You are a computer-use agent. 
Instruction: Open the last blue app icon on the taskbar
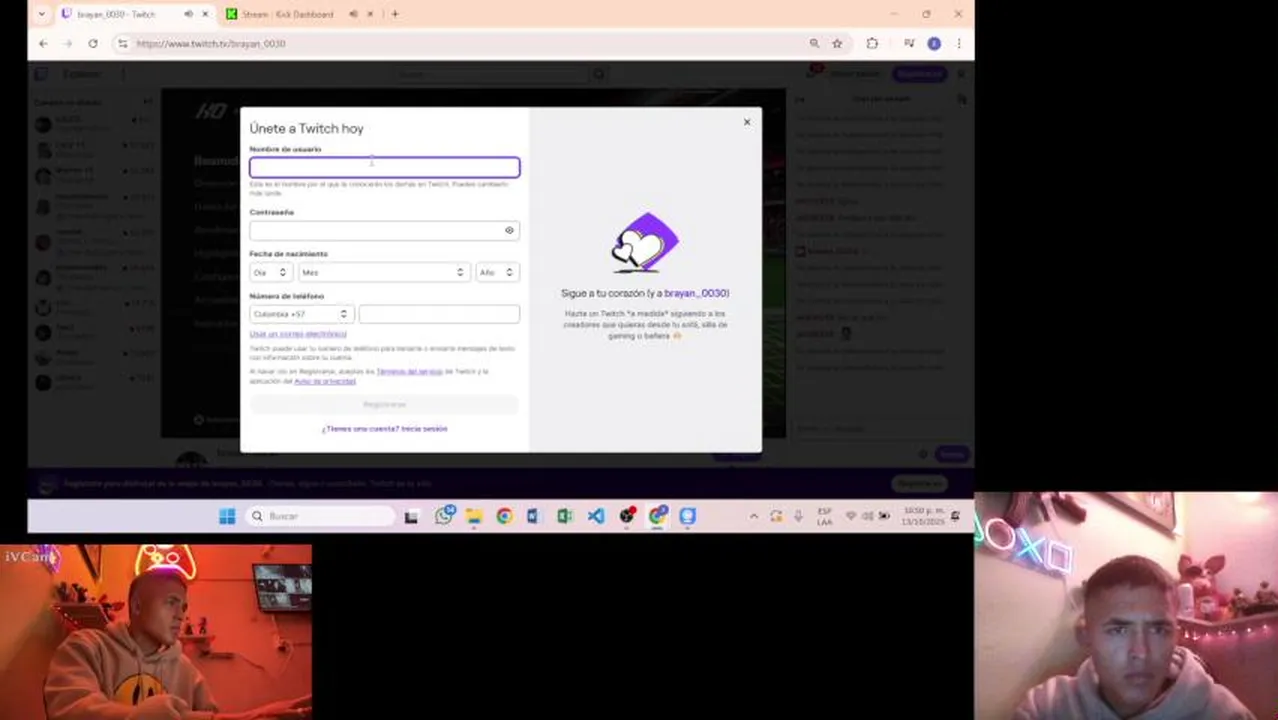687,516
